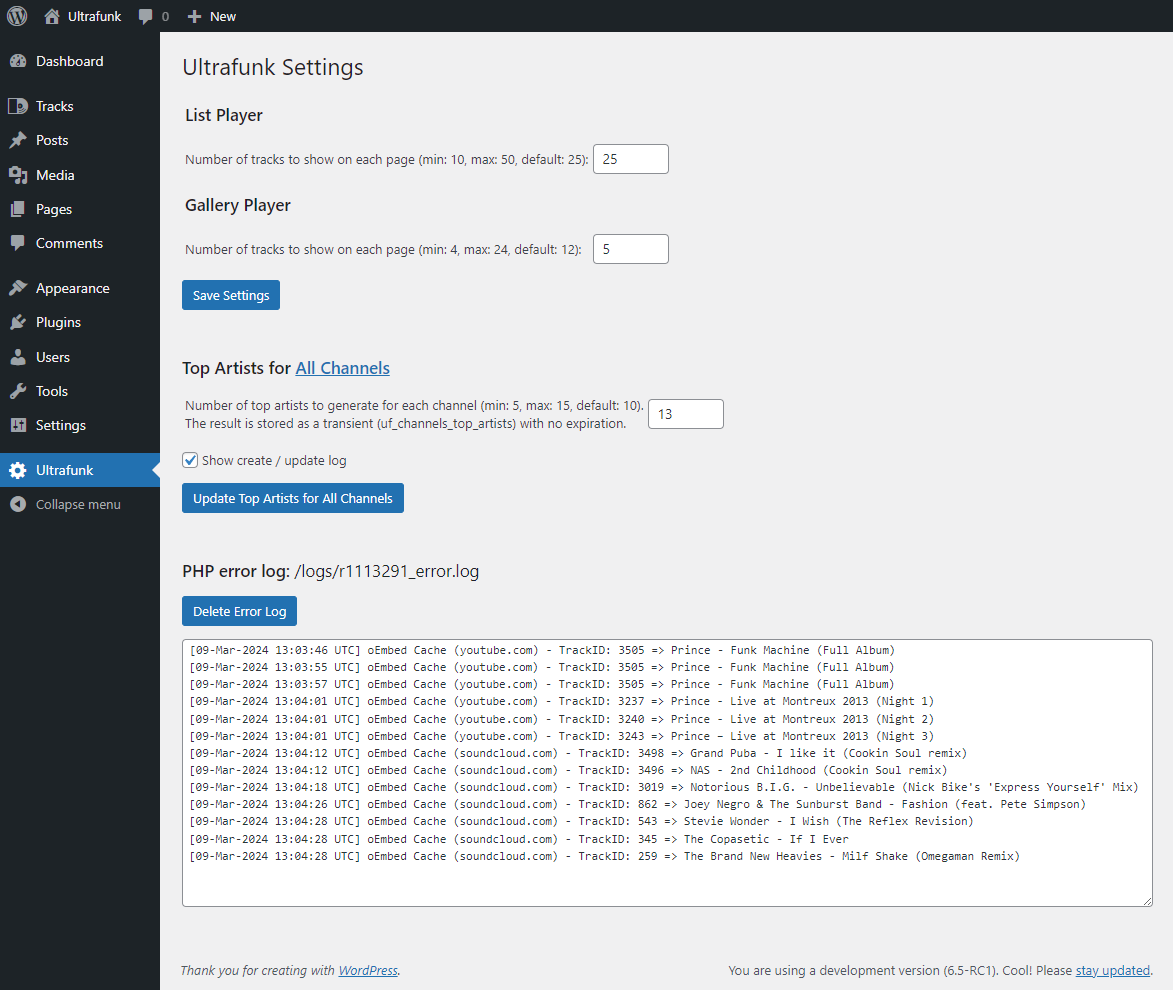Click the plus icon next to New
Image resolution: width=1173 pixels, height=990 pixels.
tap(195, 16)
